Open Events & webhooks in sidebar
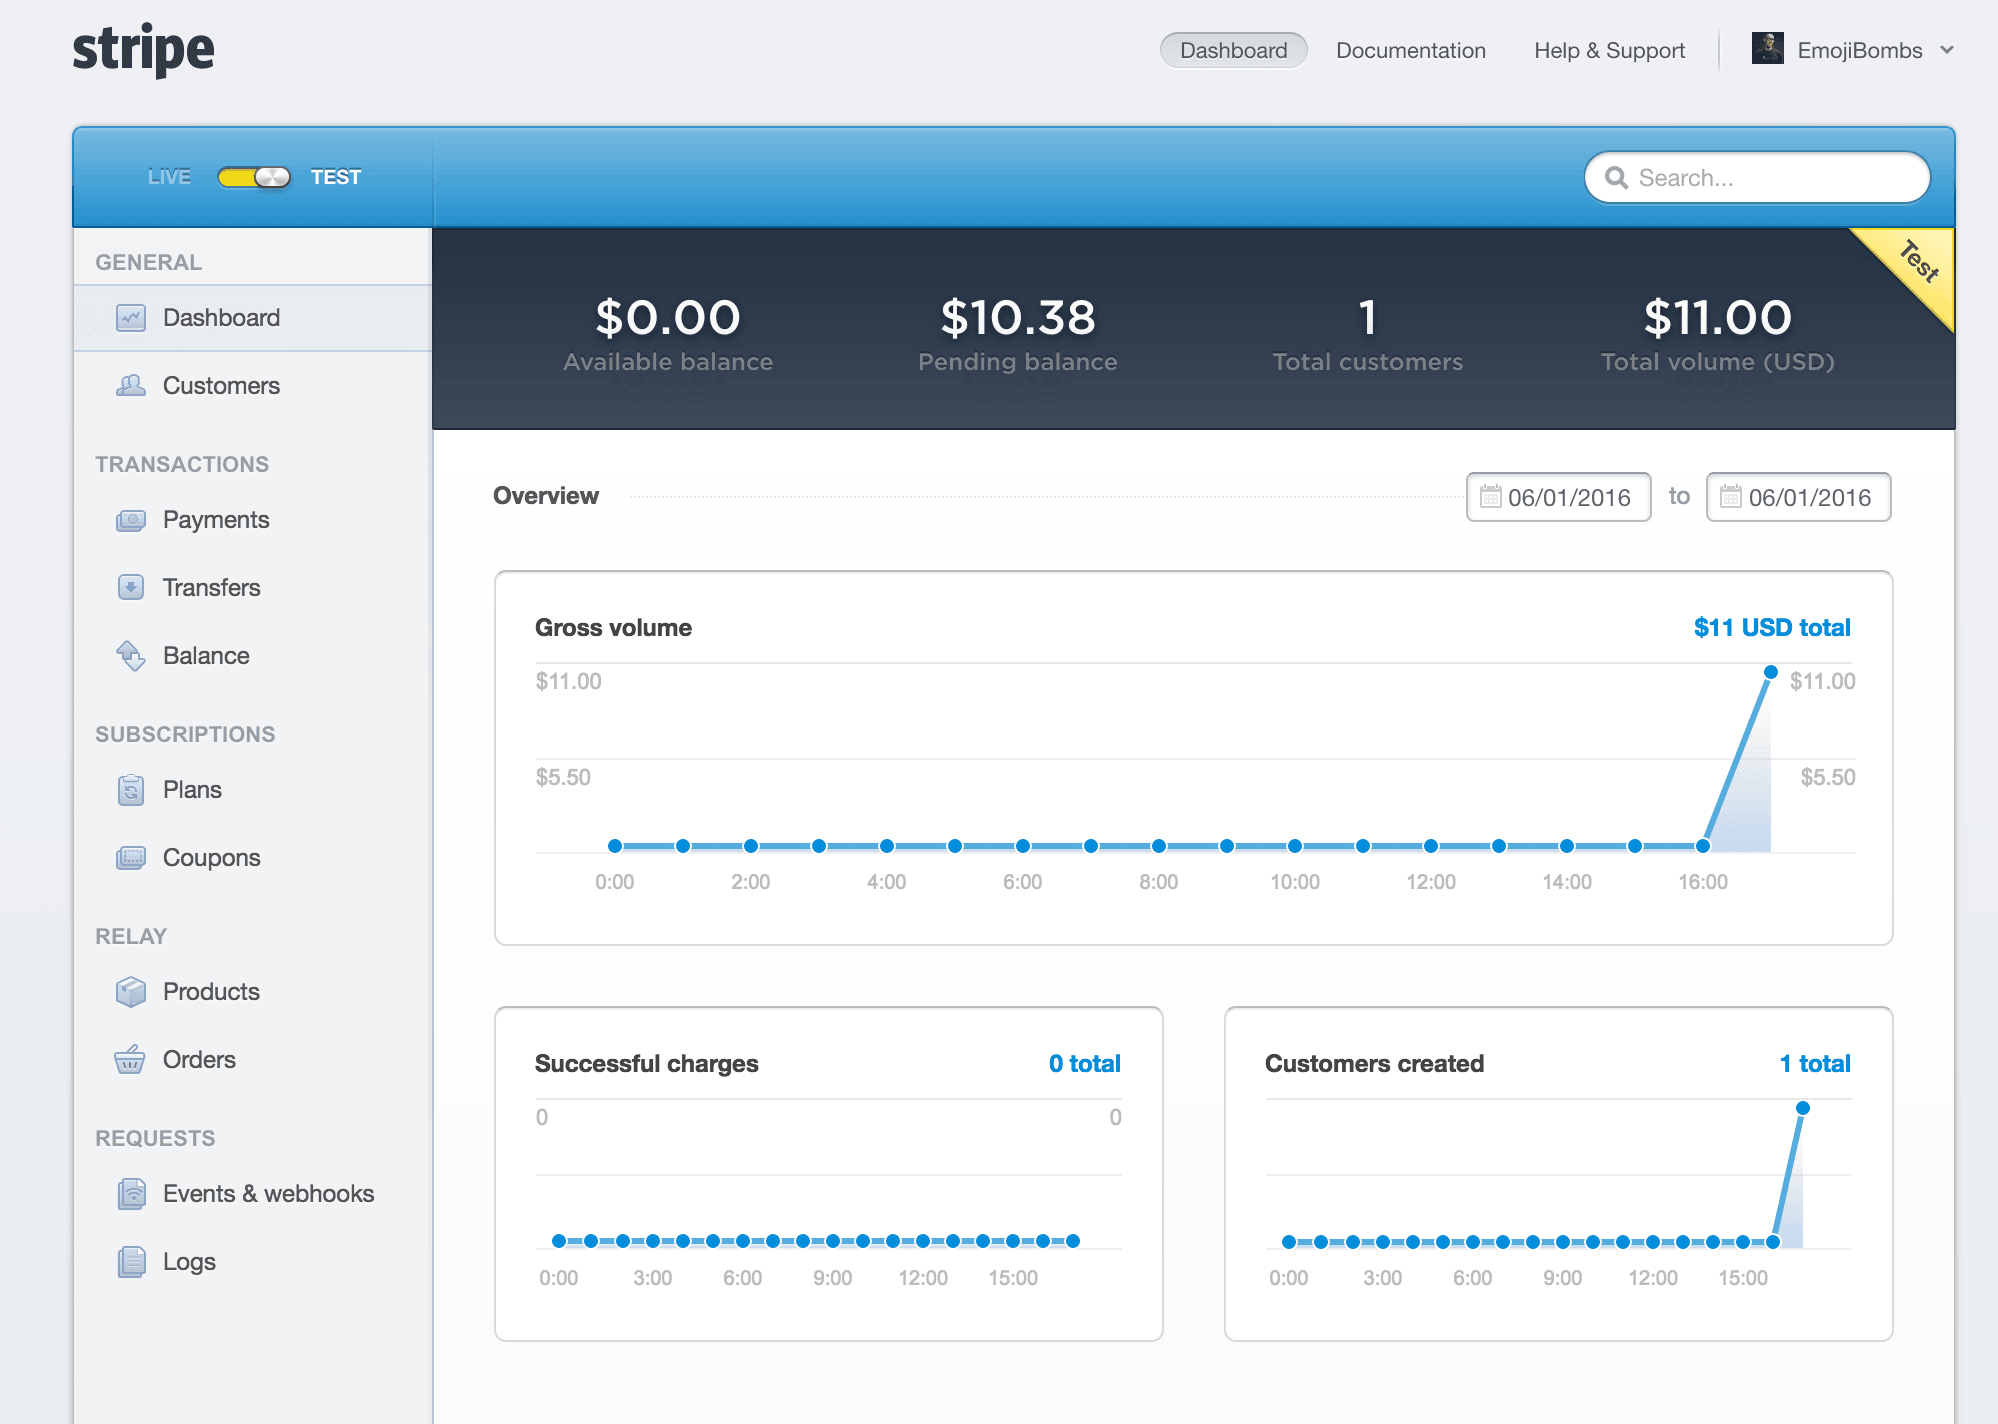Image resolution: width=1998 pixels, height=1424 pixels. (268, 1194)
